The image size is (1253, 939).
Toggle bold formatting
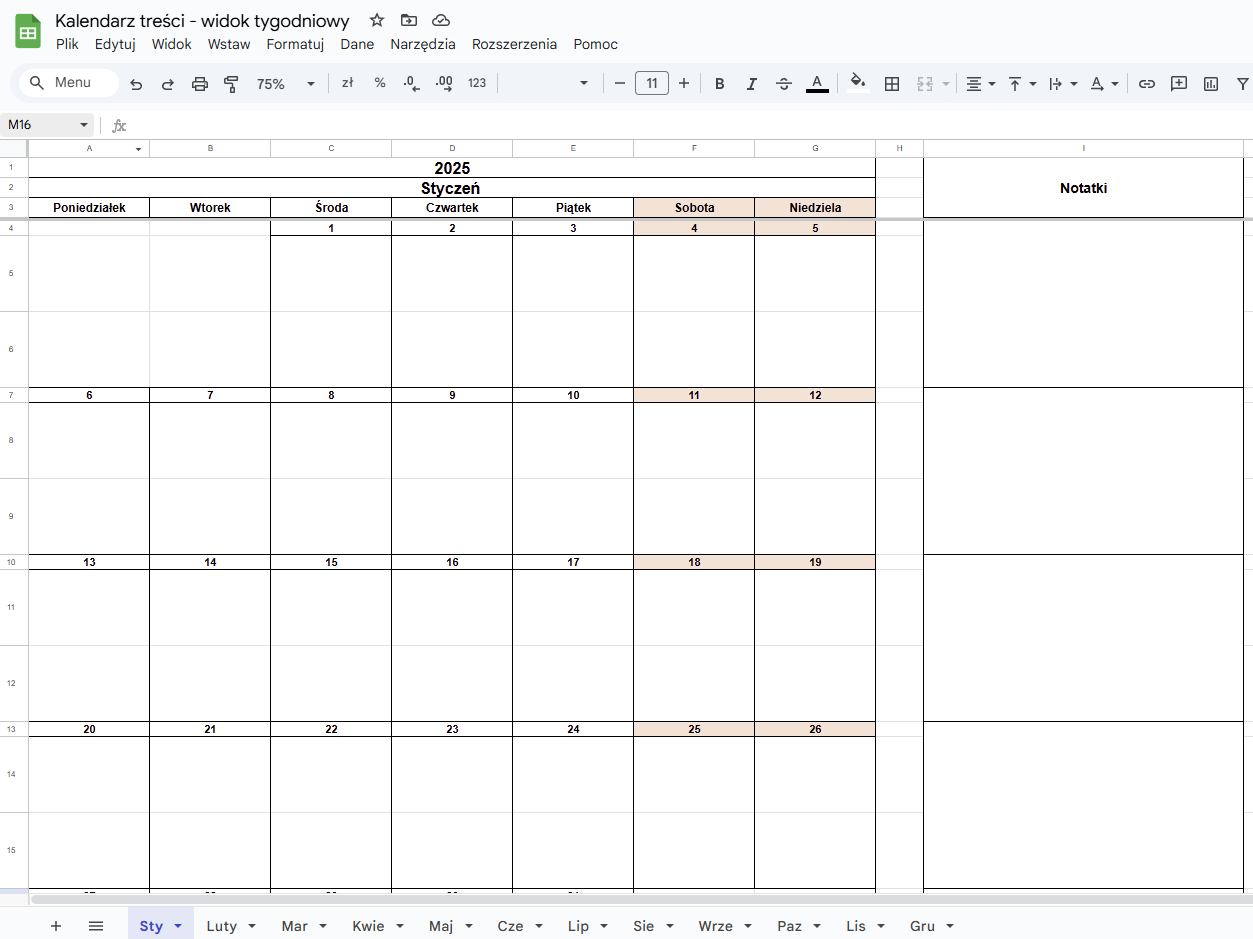click(719, 84)
